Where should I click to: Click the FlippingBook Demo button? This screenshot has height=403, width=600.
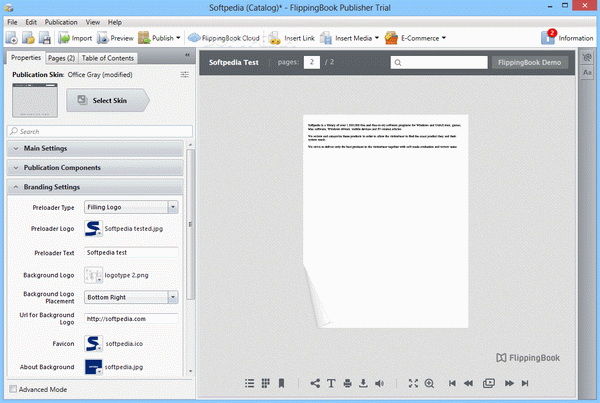(x=530, y=62)
